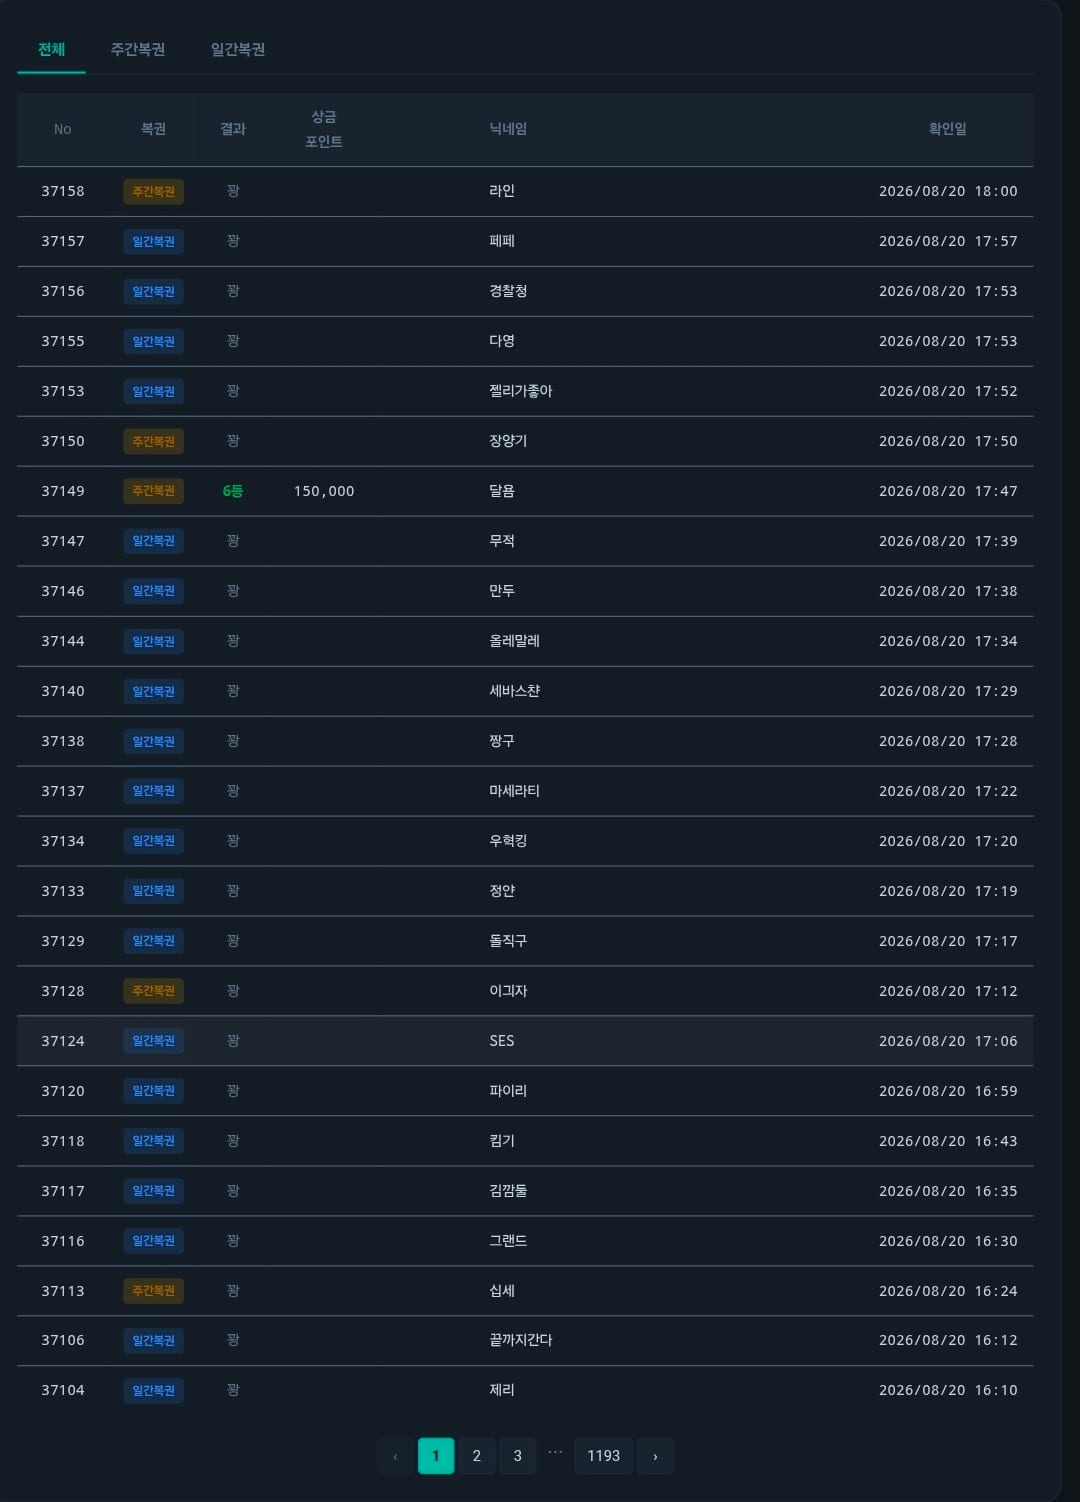Open page 2 of results
The width and height of the screenshot is (1080, 1502).
point(476,1456)
